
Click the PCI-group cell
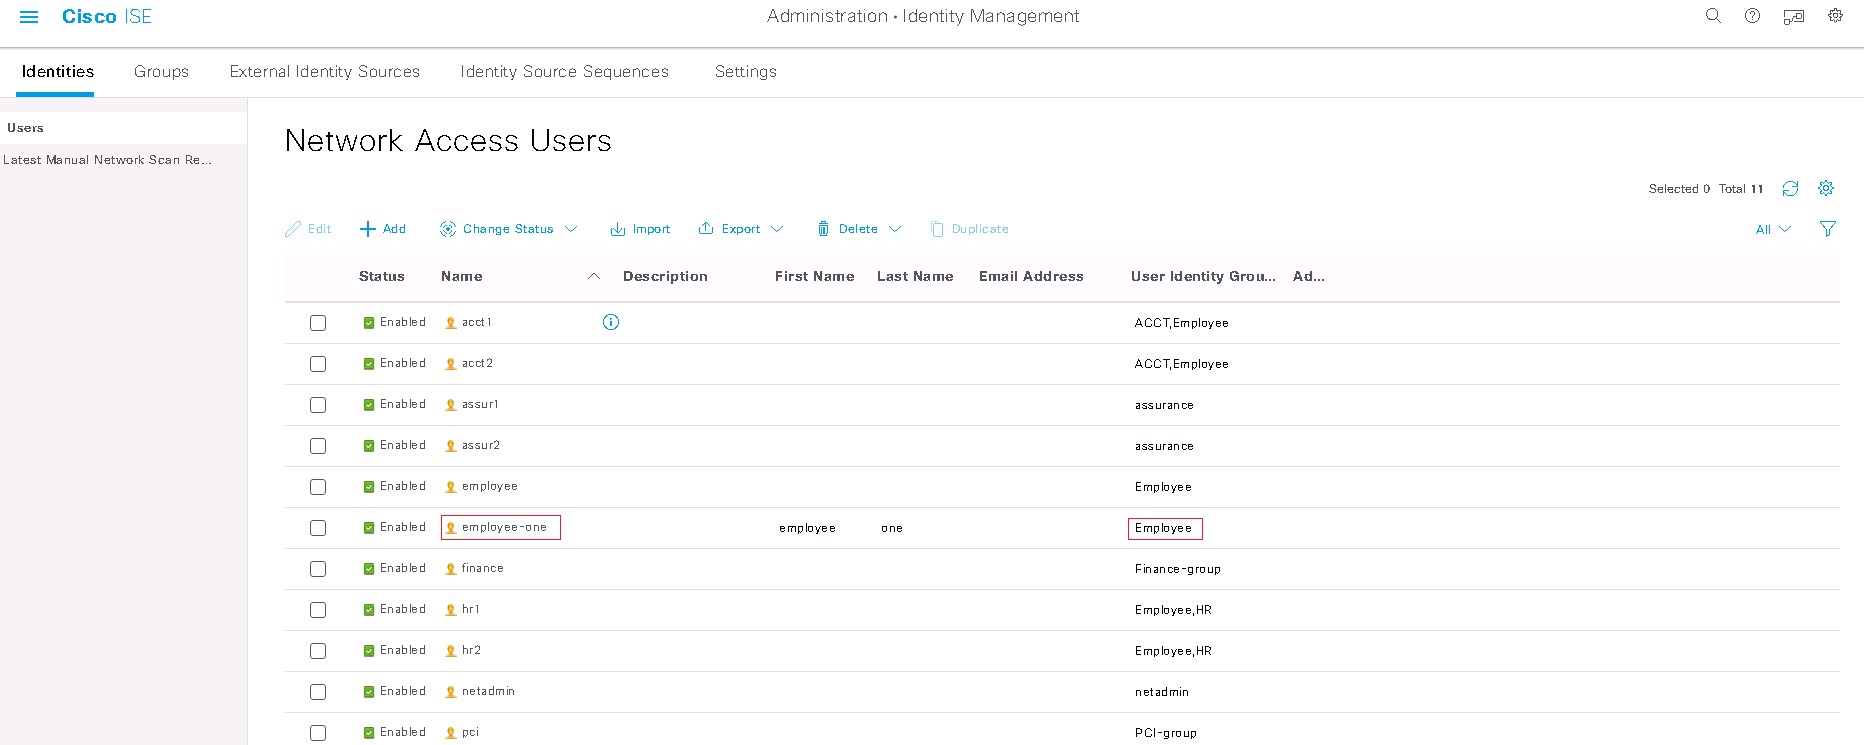pyautogui.click(x=1166, y=733)
